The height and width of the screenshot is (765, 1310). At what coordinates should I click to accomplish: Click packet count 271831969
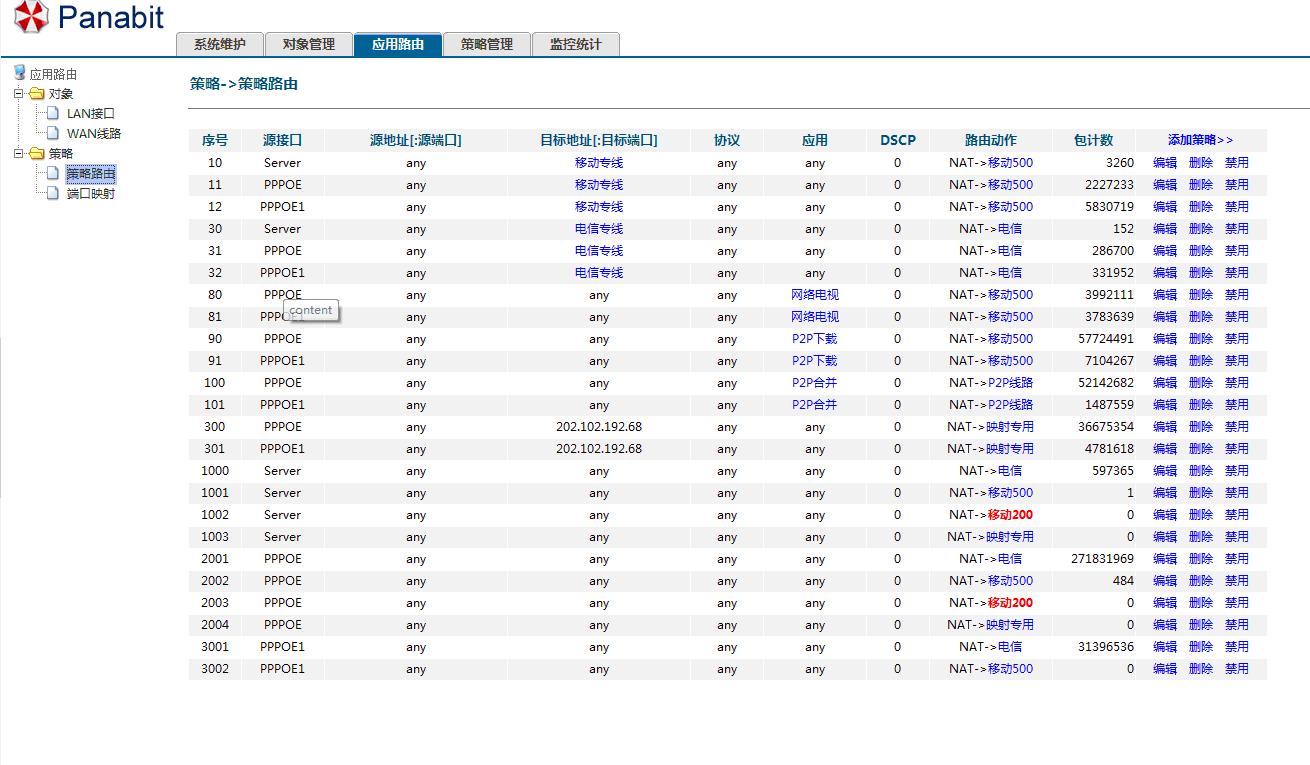pyautogui.click(x=1103, y=559)
